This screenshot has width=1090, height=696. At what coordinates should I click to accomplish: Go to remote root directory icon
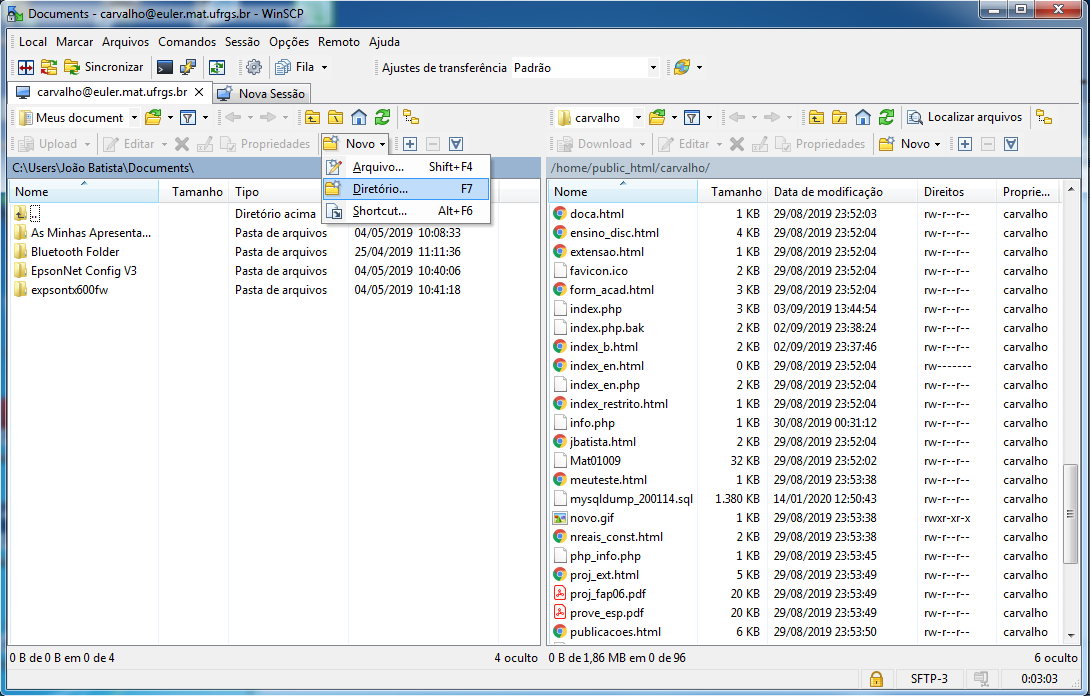pyautogui.click(x=840, y=118)
